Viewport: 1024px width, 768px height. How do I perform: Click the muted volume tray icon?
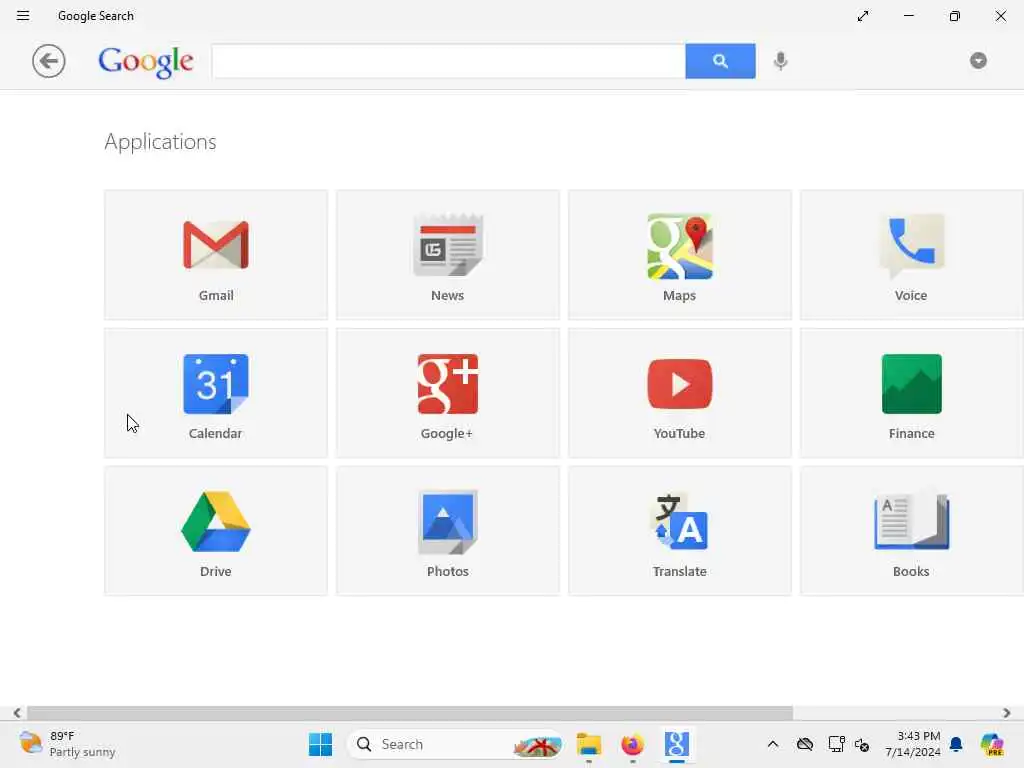[862, 744]
